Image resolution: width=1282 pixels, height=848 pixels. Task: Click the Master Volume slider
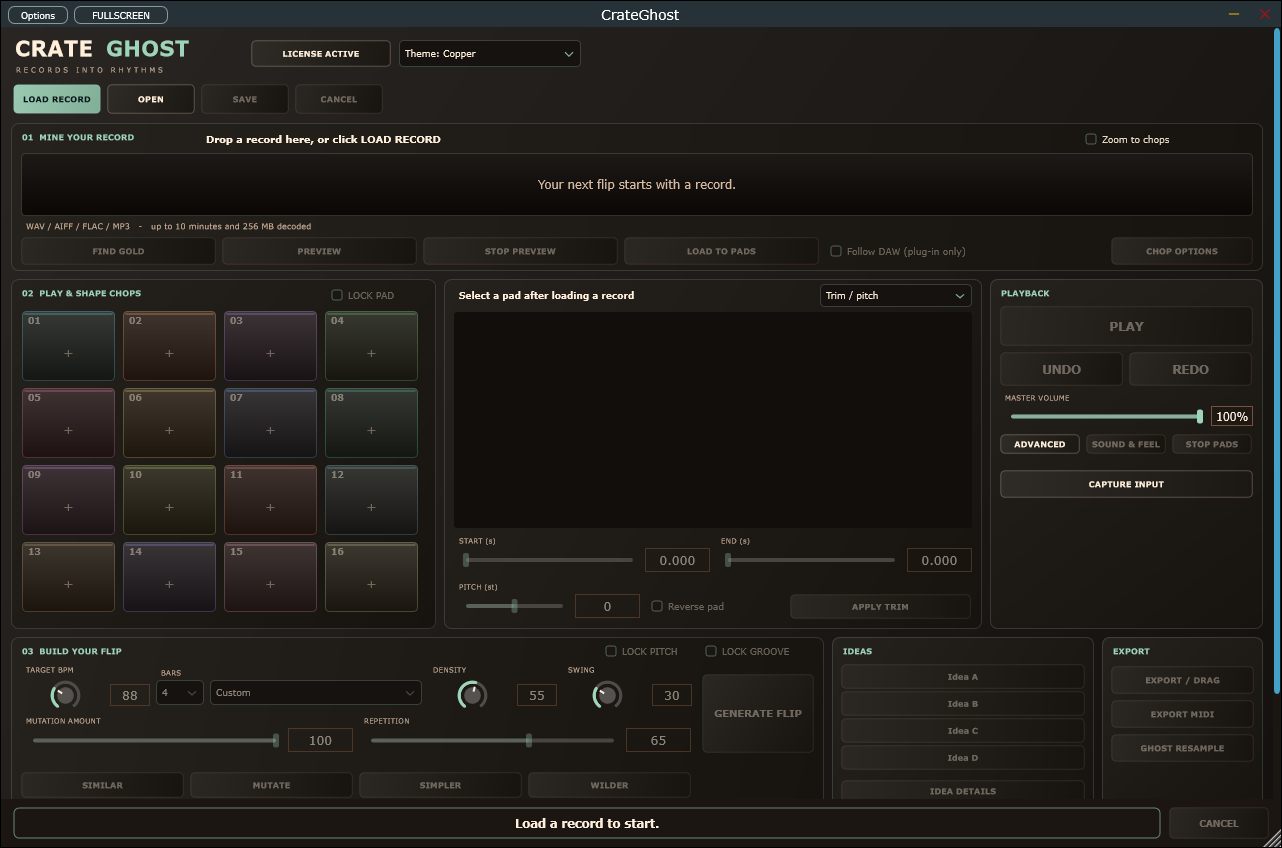[x=1106, y=416]
